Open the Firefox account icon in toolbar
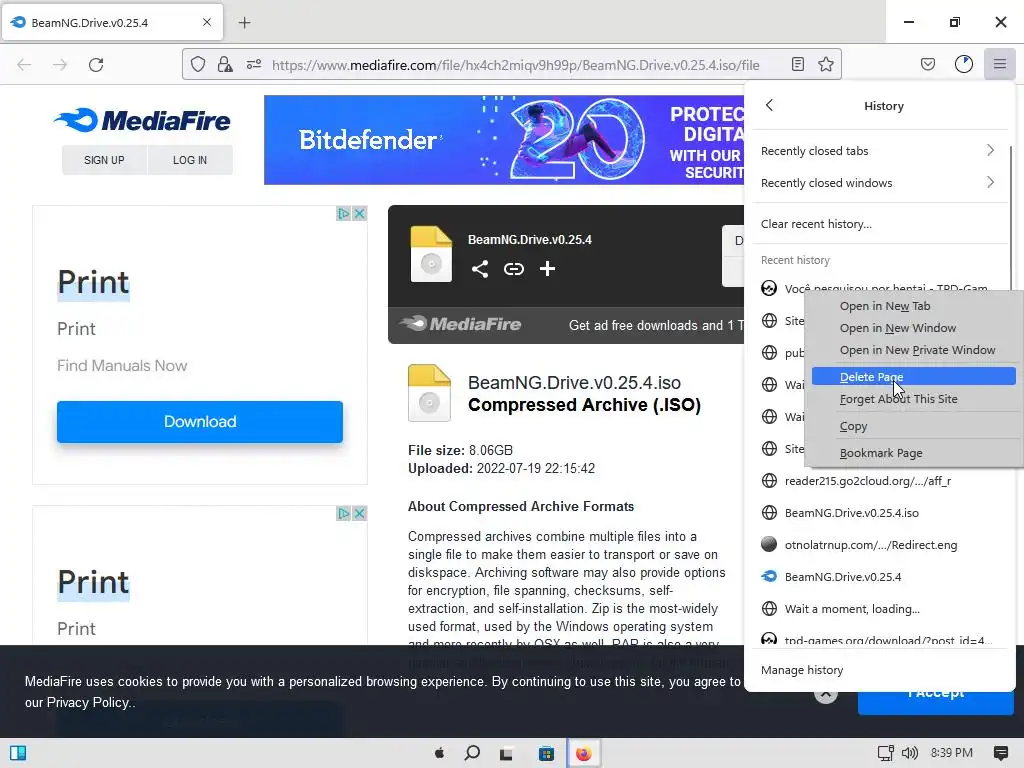 coord(964,64)
